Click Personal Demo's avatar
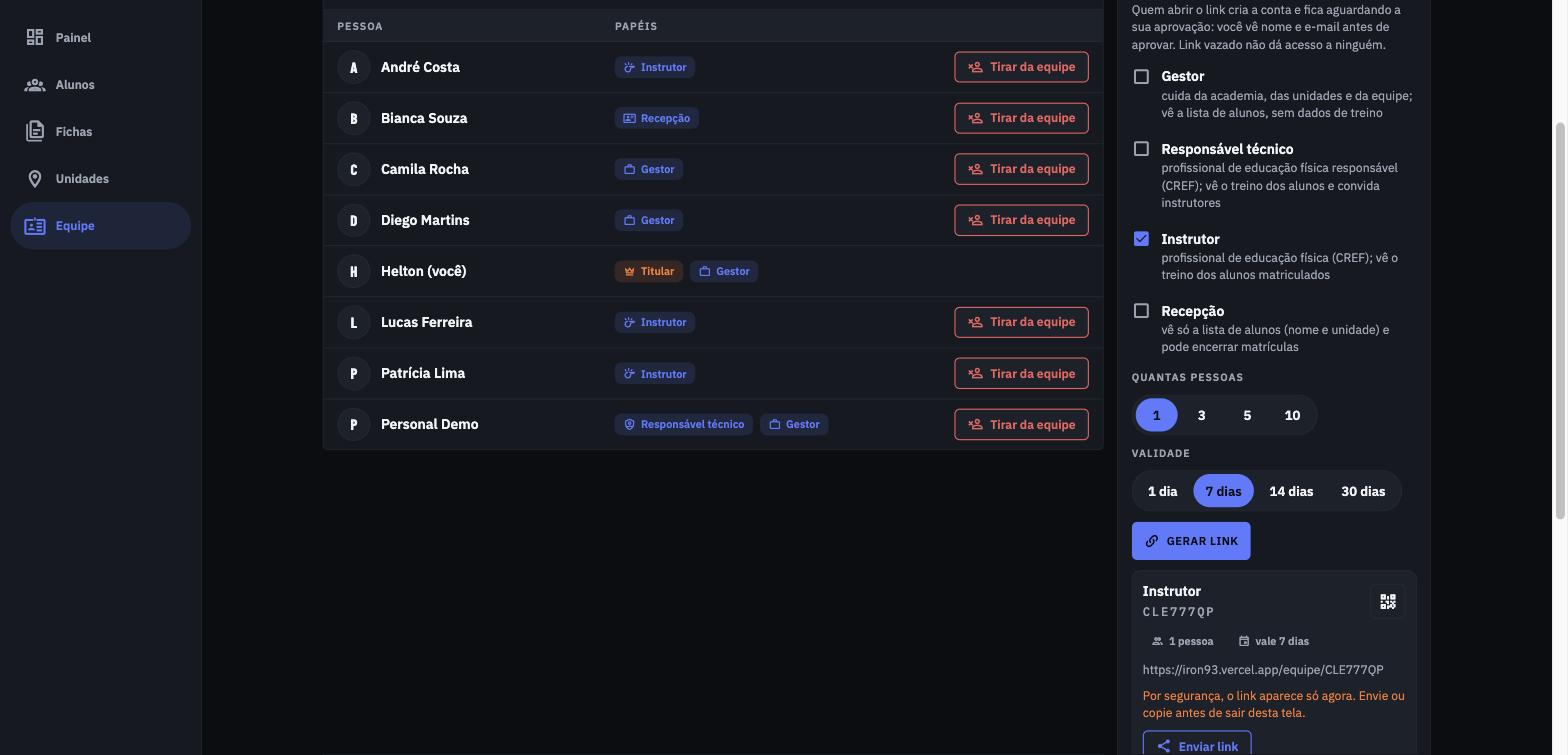This screenshot has height=755, width=1568. click(x=354, y=424)
